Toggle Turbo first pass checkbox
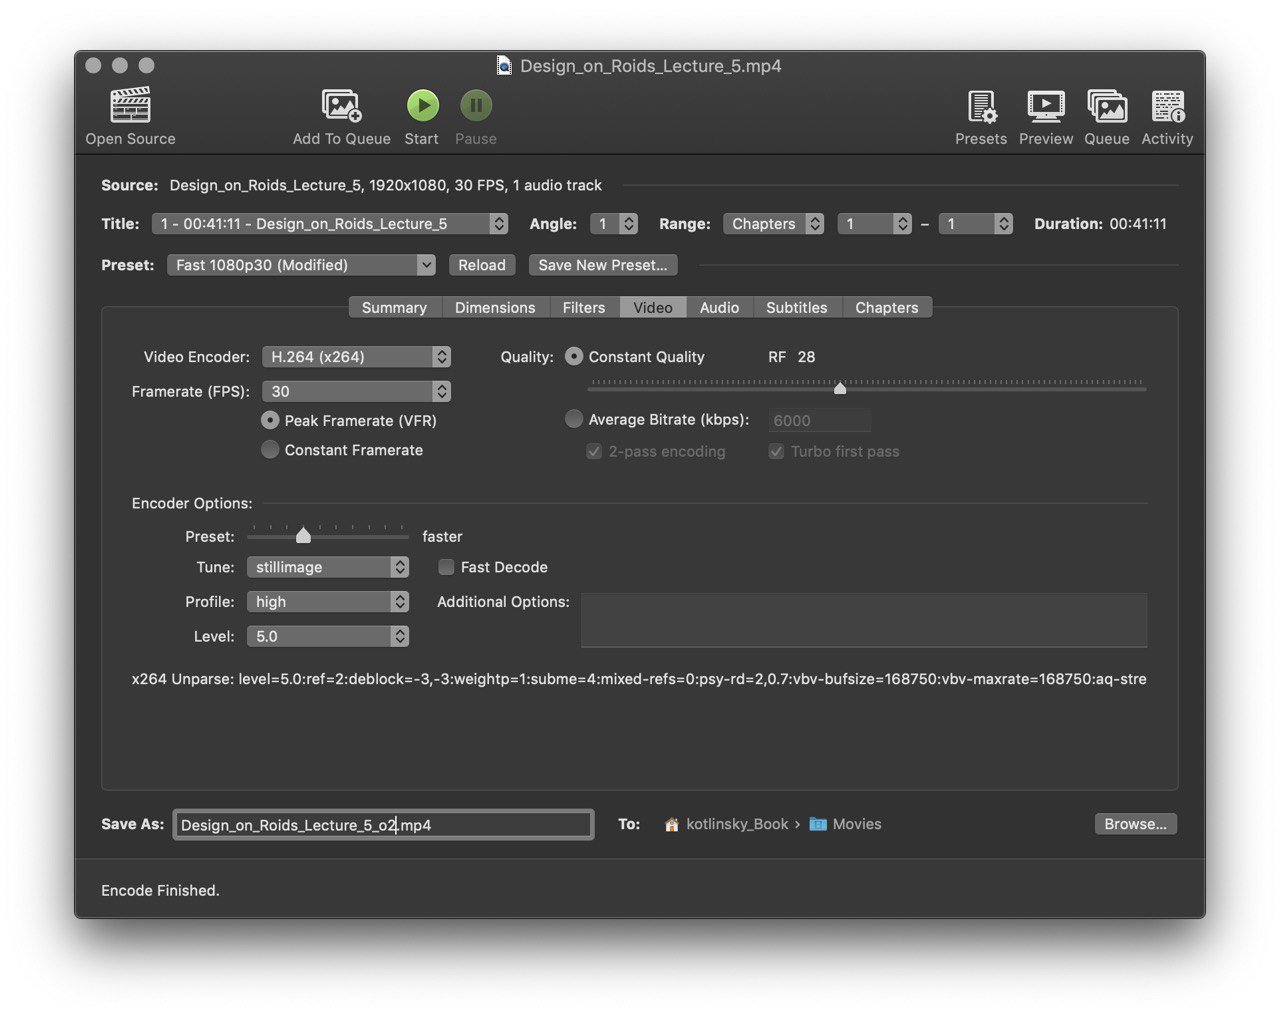 click(x=776, y=451)
